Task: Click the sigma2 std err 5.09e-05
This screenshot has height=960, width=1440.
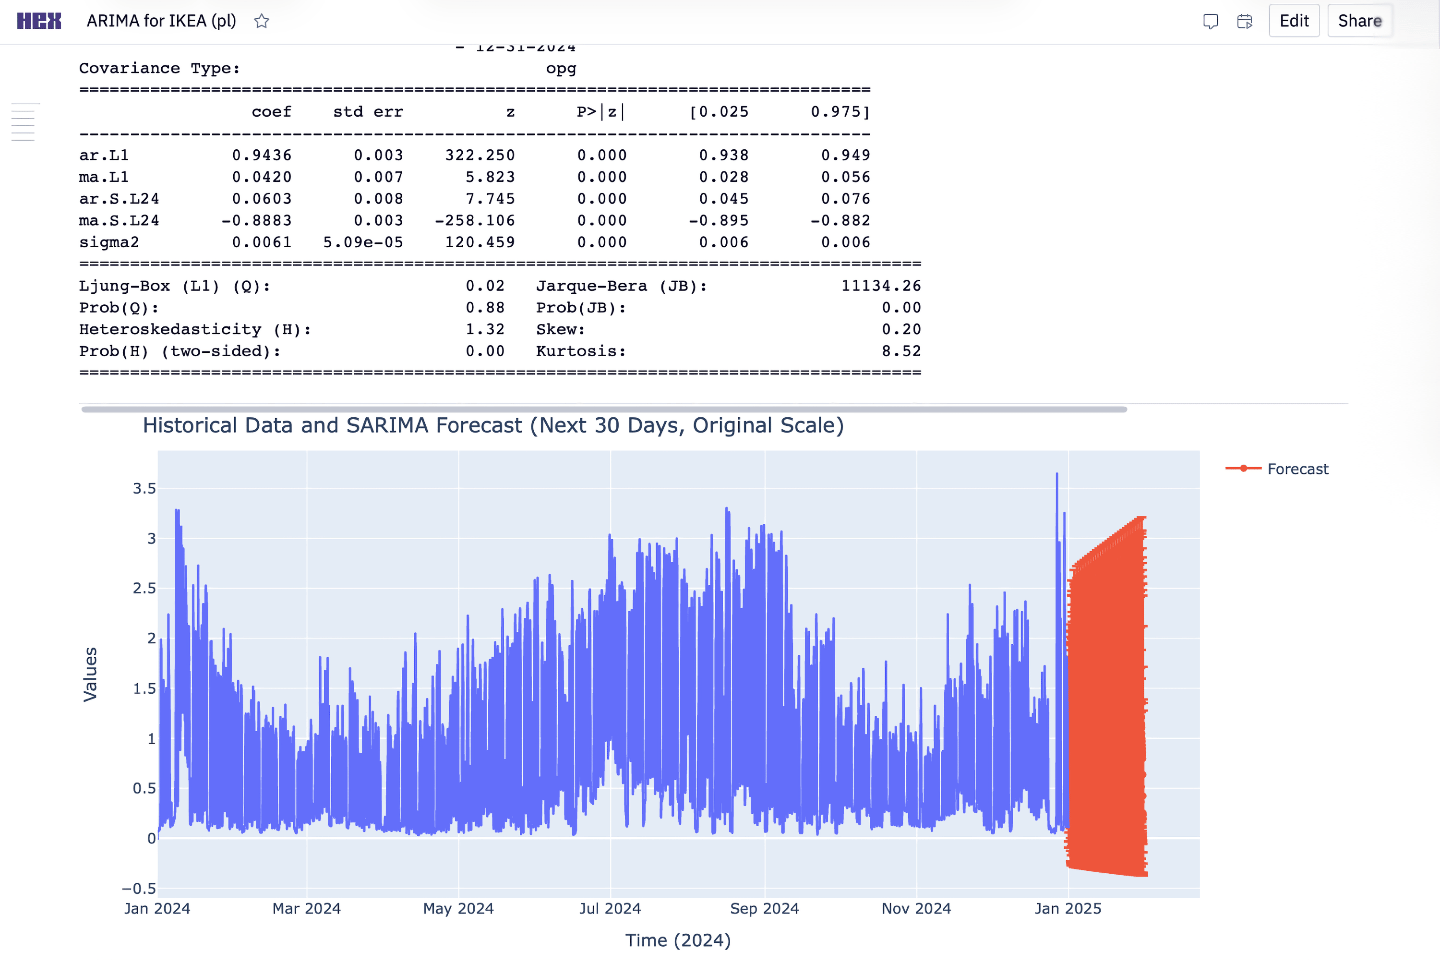Action: pos(363,242)
